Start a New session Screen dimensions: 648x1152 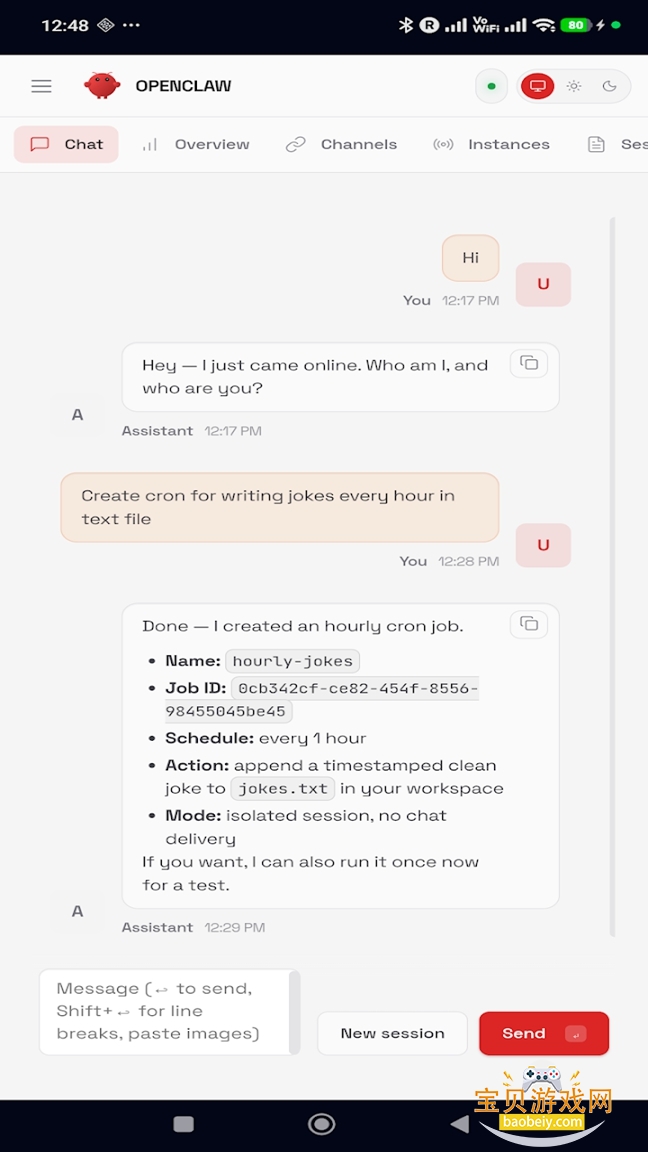click(x=392, y=1033)
